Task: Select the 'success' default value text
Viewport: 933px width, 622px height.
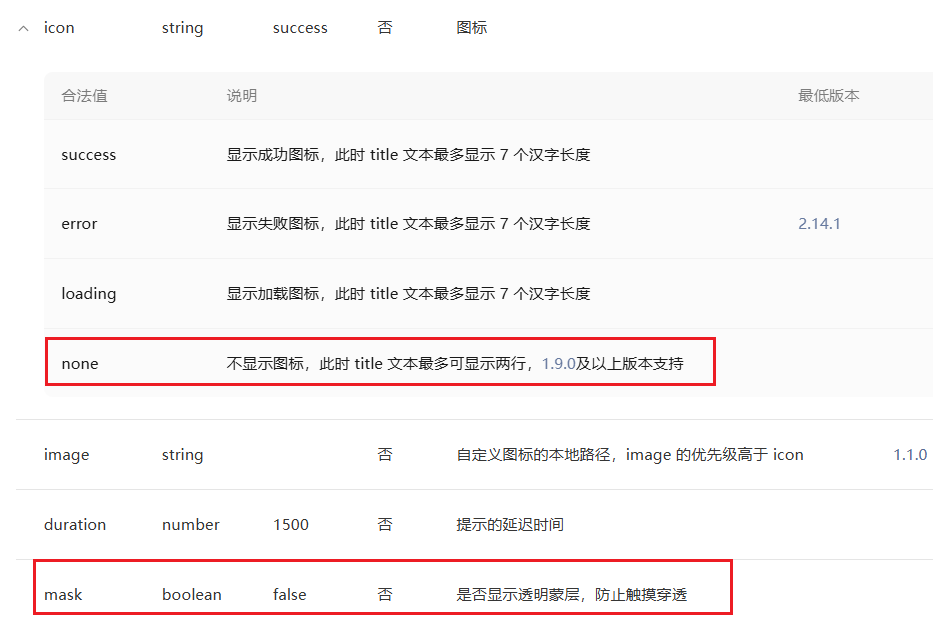Action: click(300, 28)
